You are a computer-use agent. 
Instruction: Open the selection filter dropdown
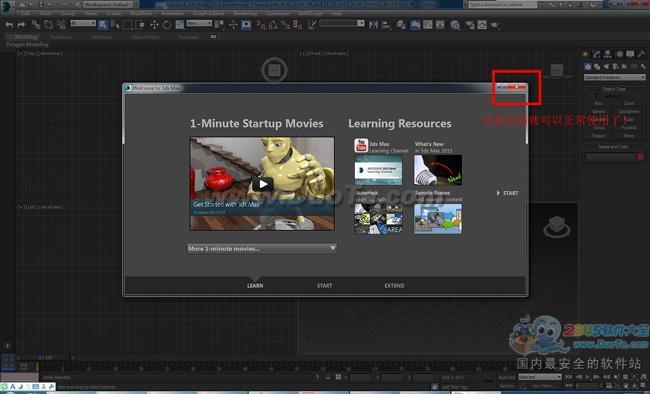(x=83, y=23)
